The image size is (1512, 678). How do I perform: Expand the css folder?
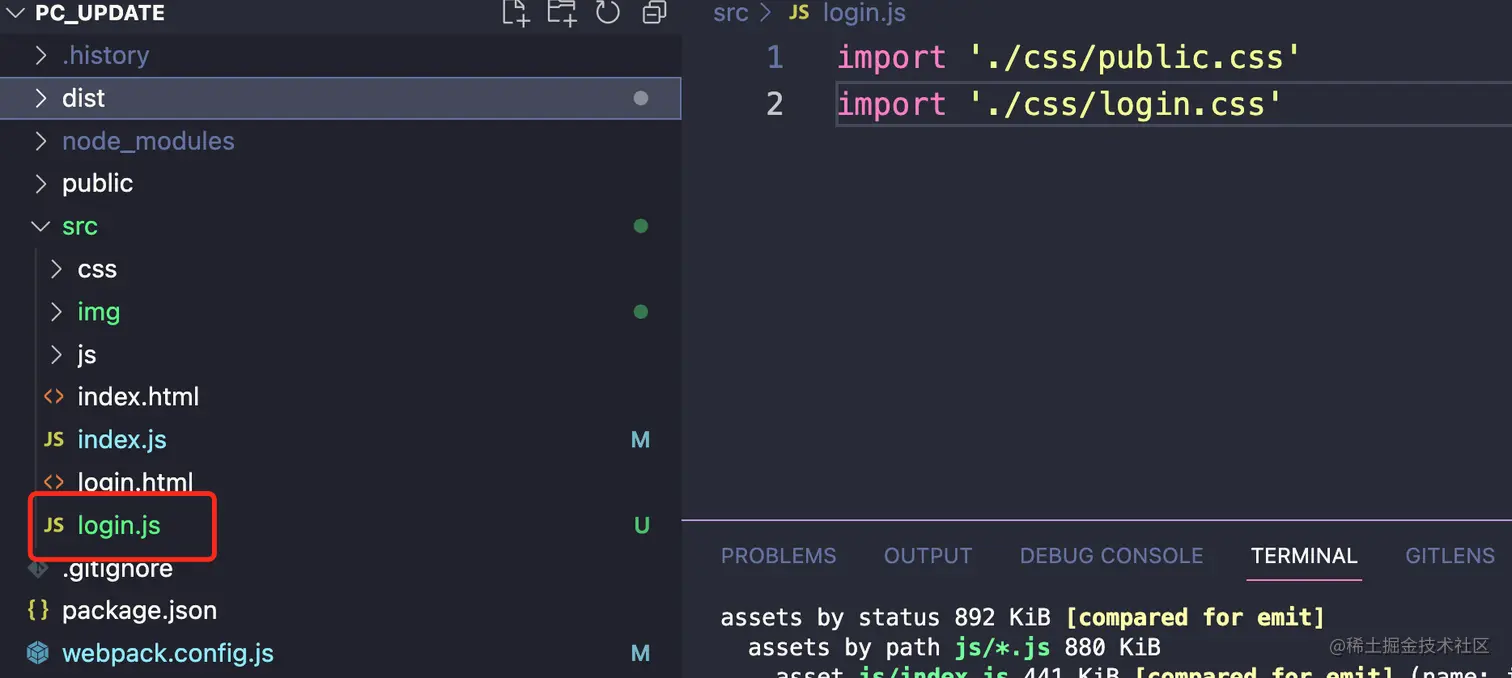tap(56, 269)
